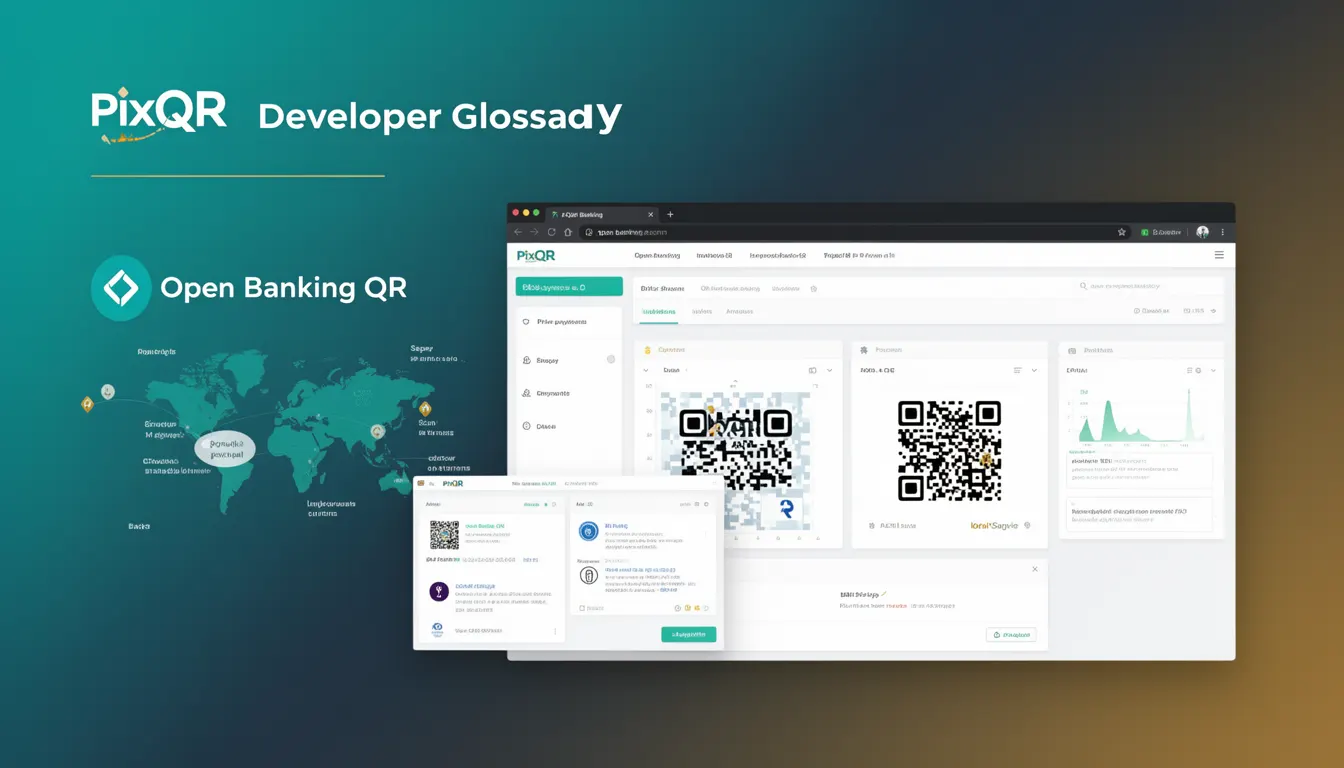The height and width of the screenshot is (768, 1344).
Task: Click the blue circular badge in small PixQR window
Action: 588,531
